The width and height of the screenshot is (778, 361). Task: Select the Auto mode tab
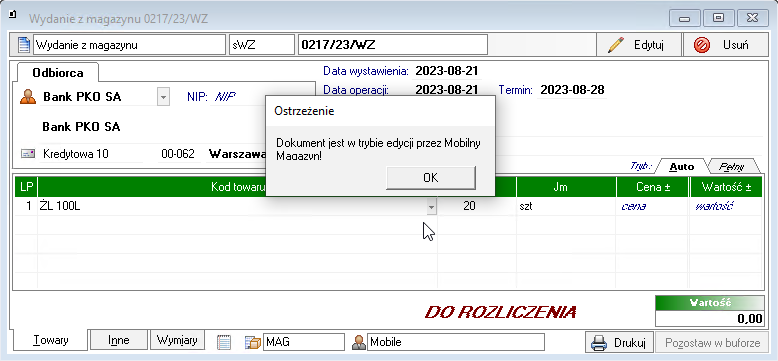(x=681, y=167)
